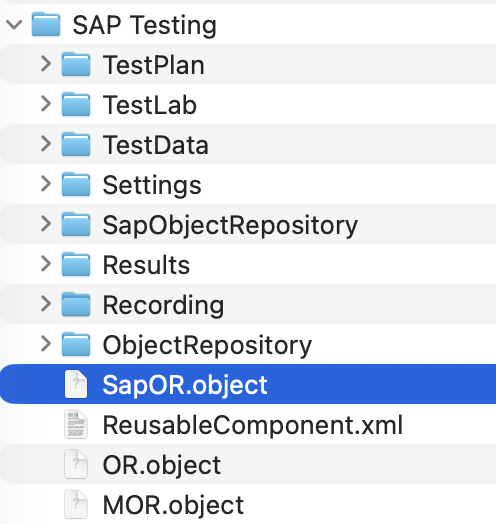The image size is (496, 524).
Task: Expand the TestData folder
Action: point(46,144)
